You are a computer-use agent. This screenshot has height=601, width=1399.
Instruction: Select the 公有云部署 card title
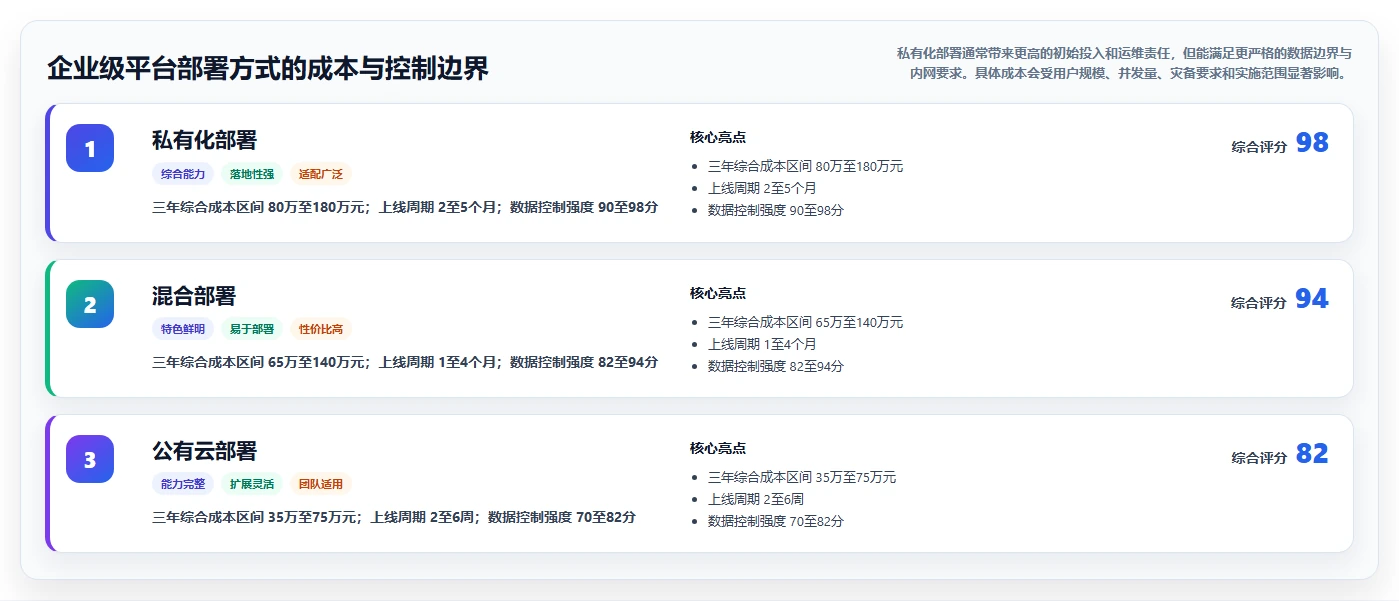(x=204, y=451)
